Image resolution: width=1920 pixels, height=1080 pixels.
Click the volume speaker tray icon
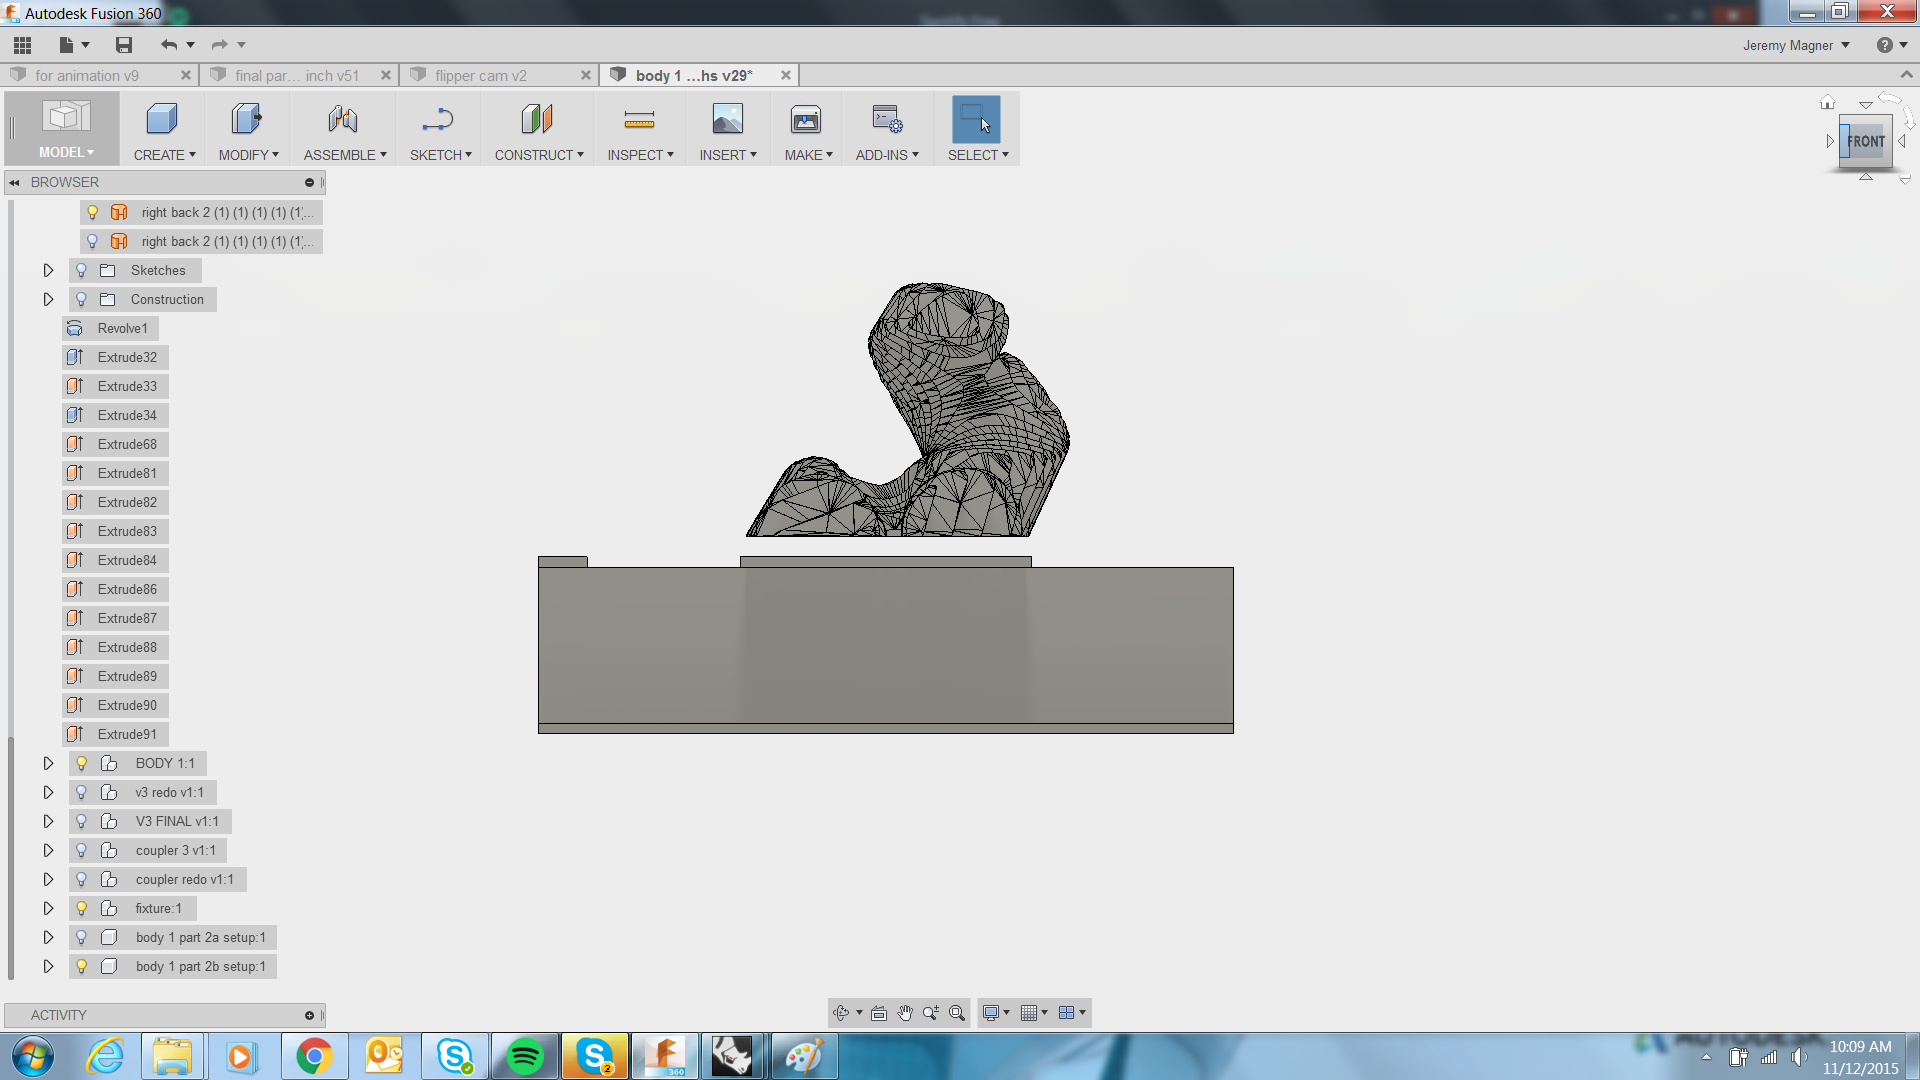[x=1798, y=1057]
